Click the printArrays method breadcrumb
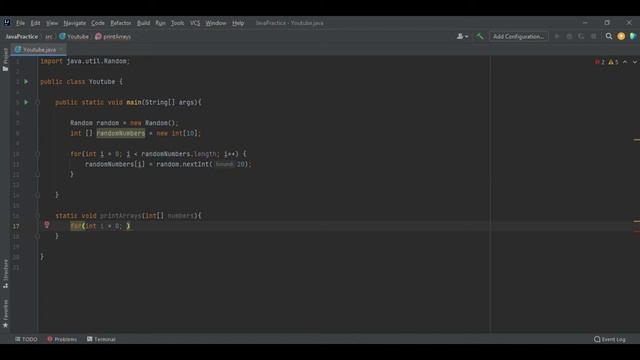 coord(113,37)
